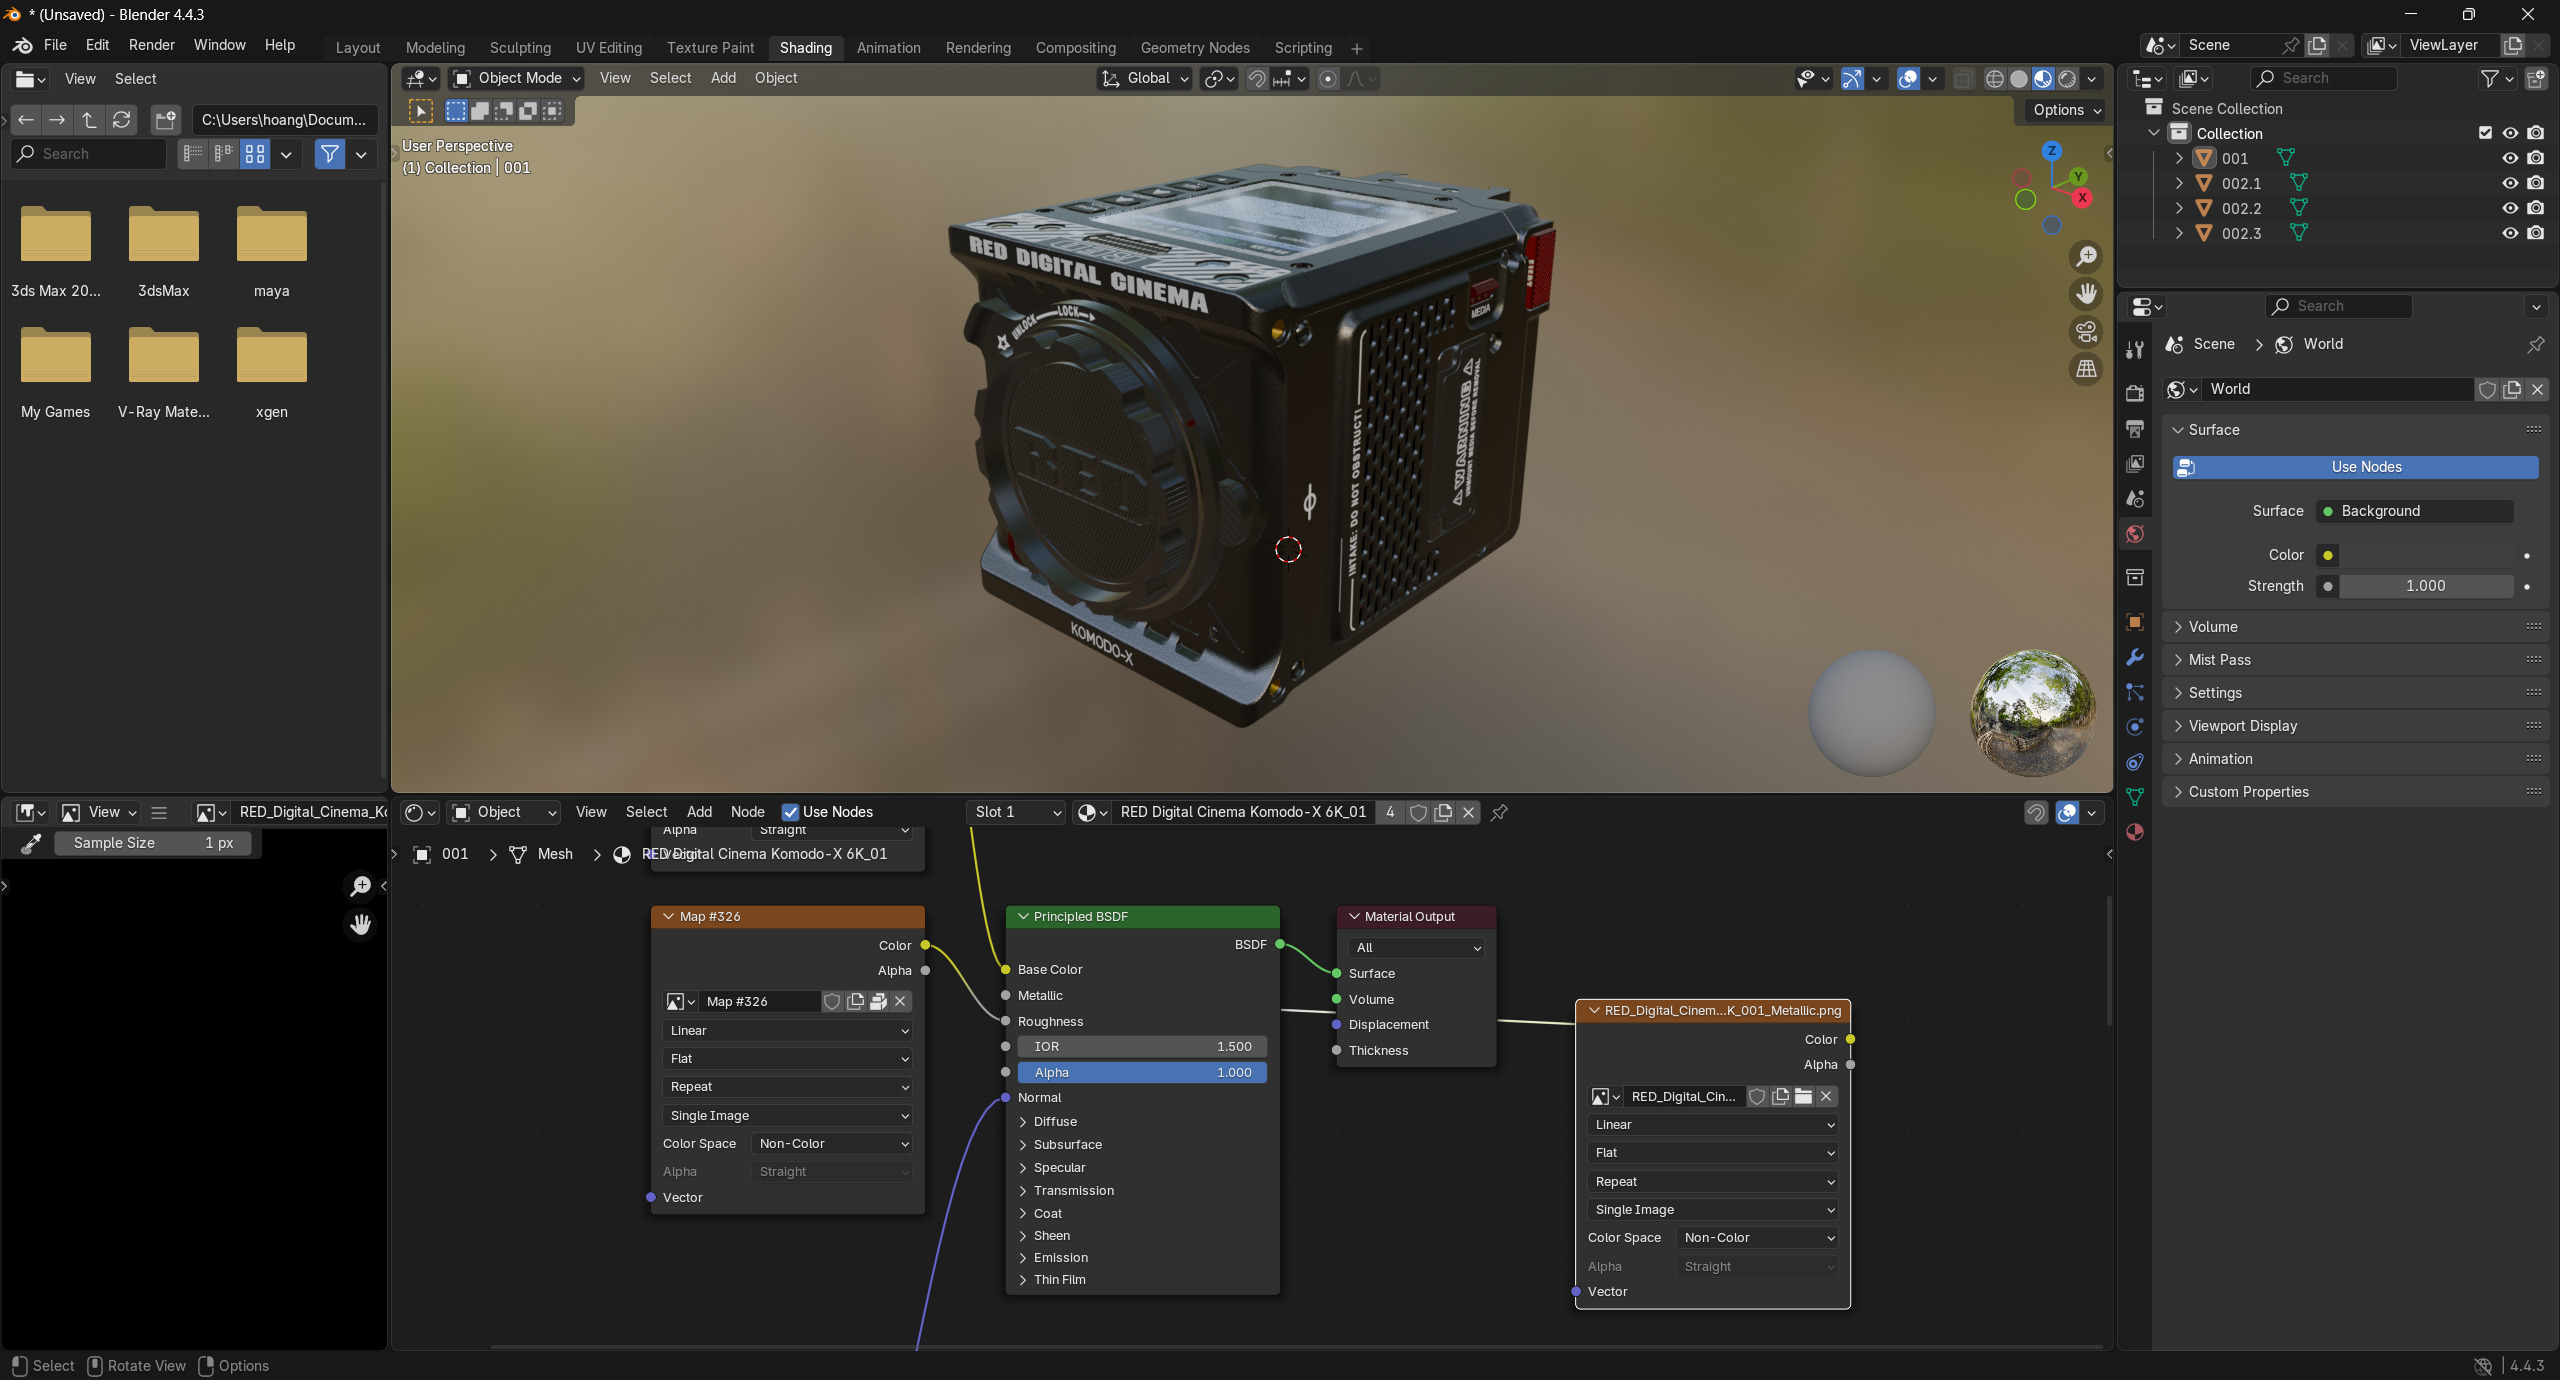Click the Use Nodes button in World
This screenshot has height=1380, width=2560.
coord(2355,467)
